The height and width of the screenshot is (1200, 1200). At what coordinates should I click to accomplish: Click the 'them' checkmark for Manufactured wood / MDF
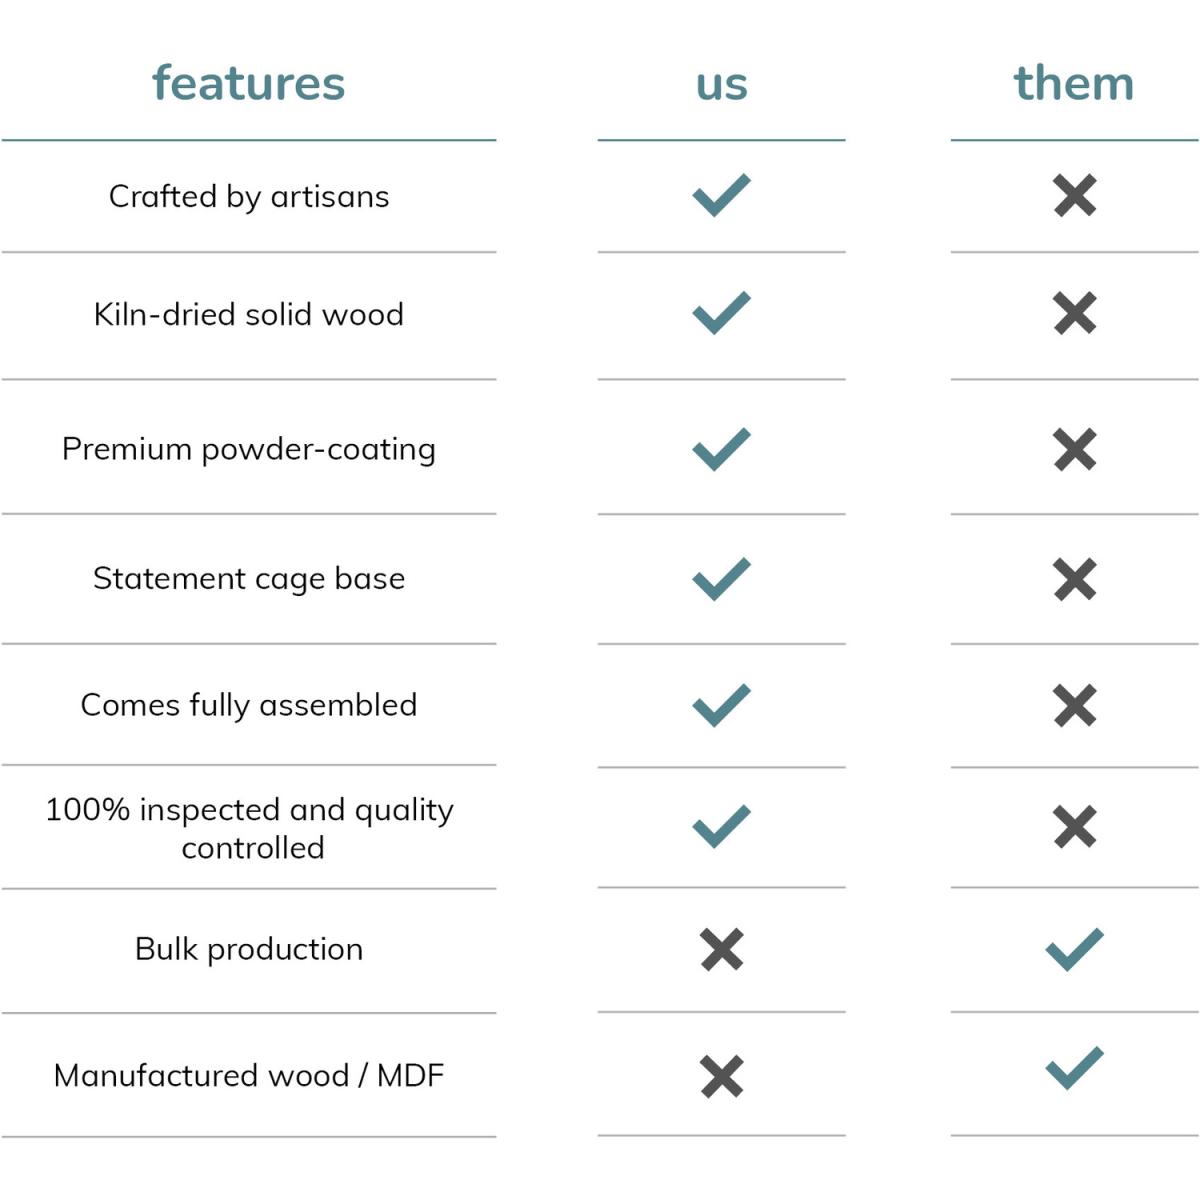pos(1075,1068)
